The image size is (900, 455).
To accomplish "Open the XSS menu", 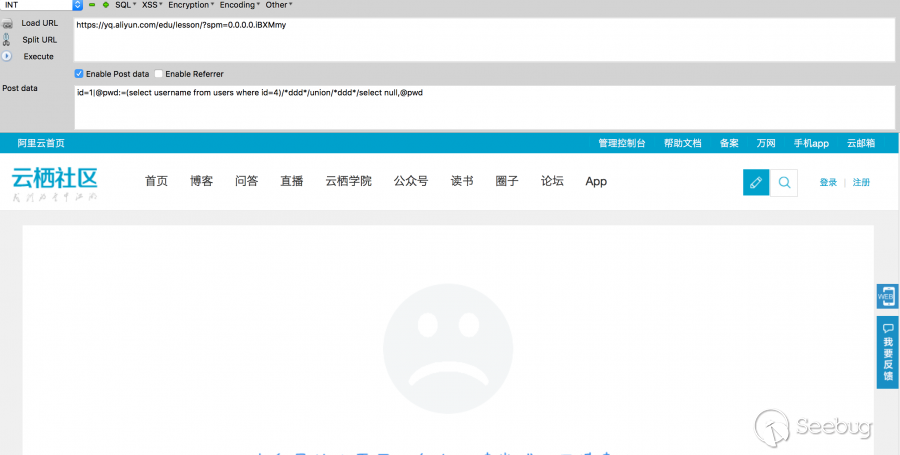I will [152, 5].
